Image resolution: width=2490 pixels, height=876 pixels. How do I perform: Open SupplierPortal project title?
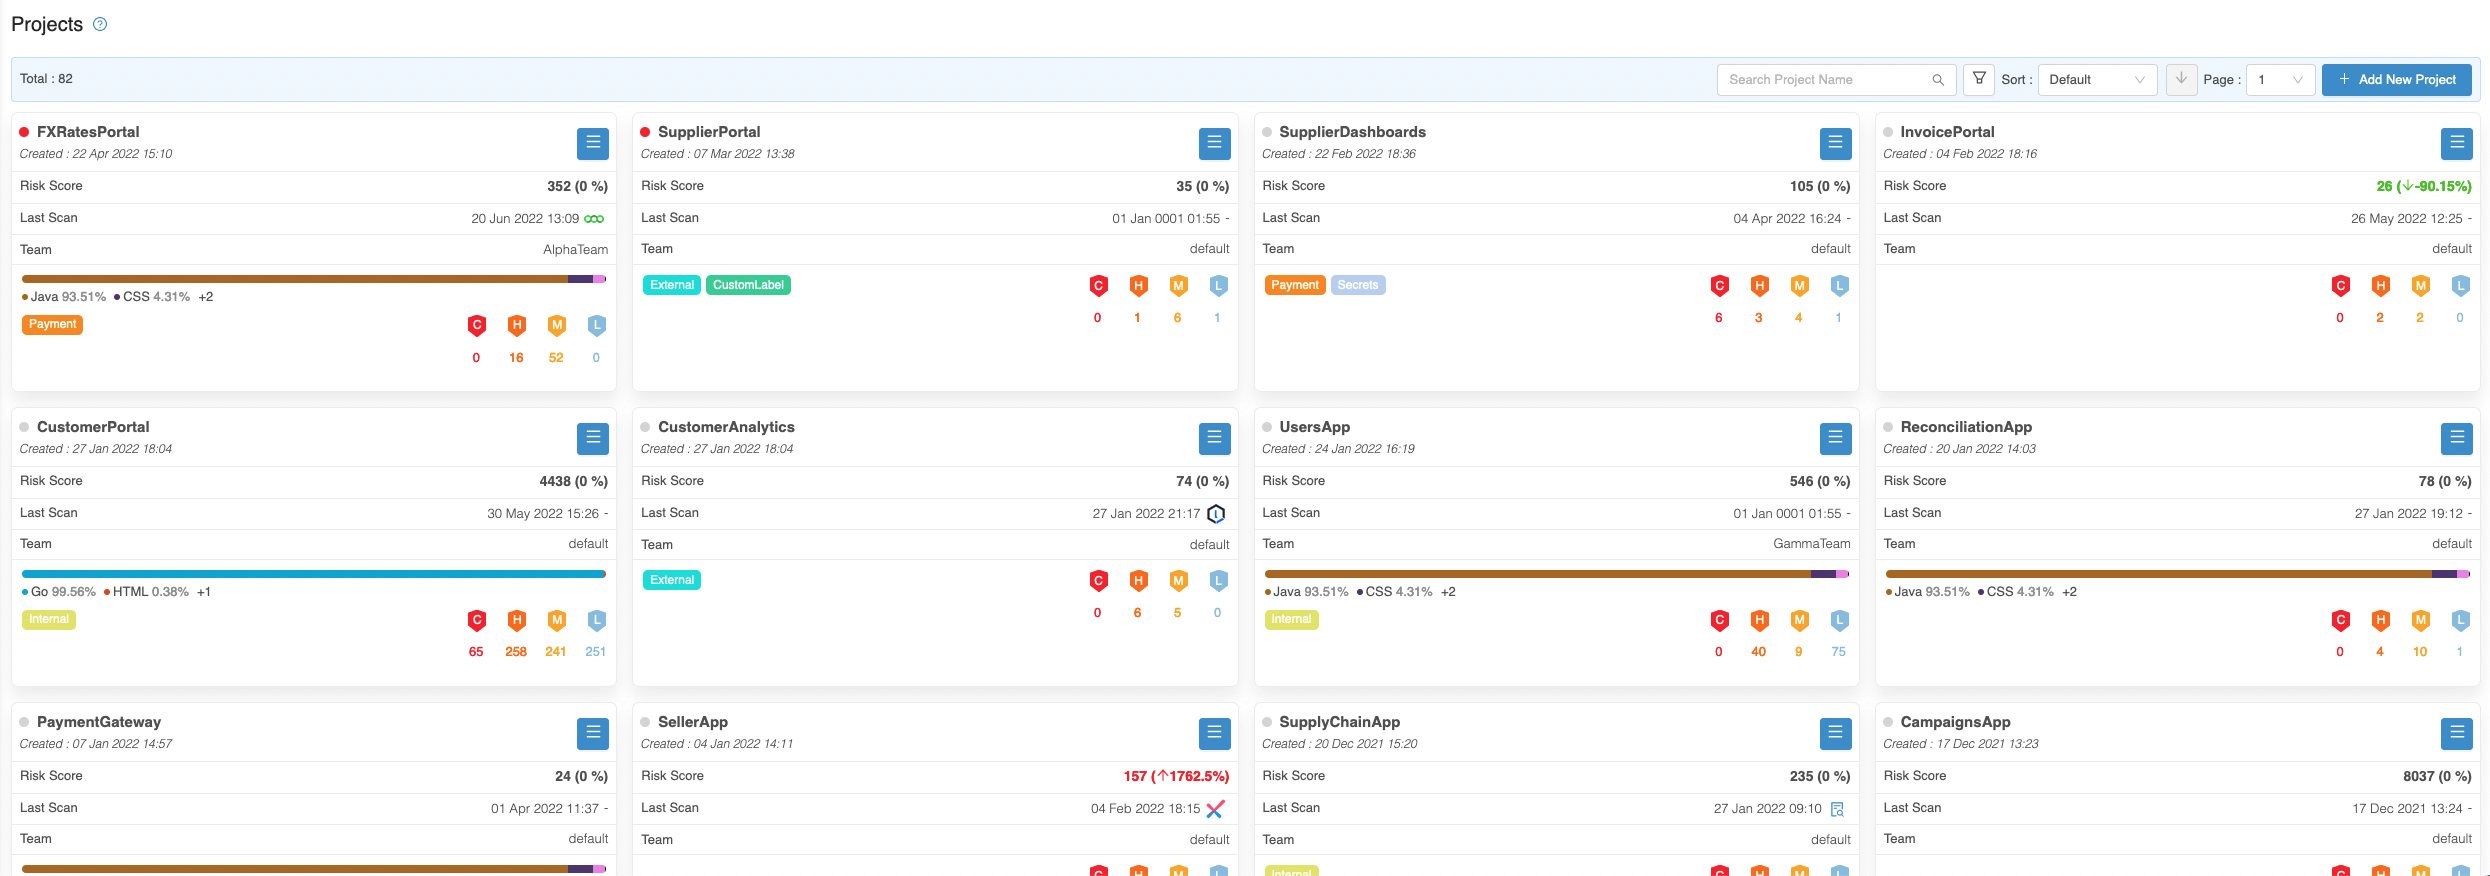(709, 132)
